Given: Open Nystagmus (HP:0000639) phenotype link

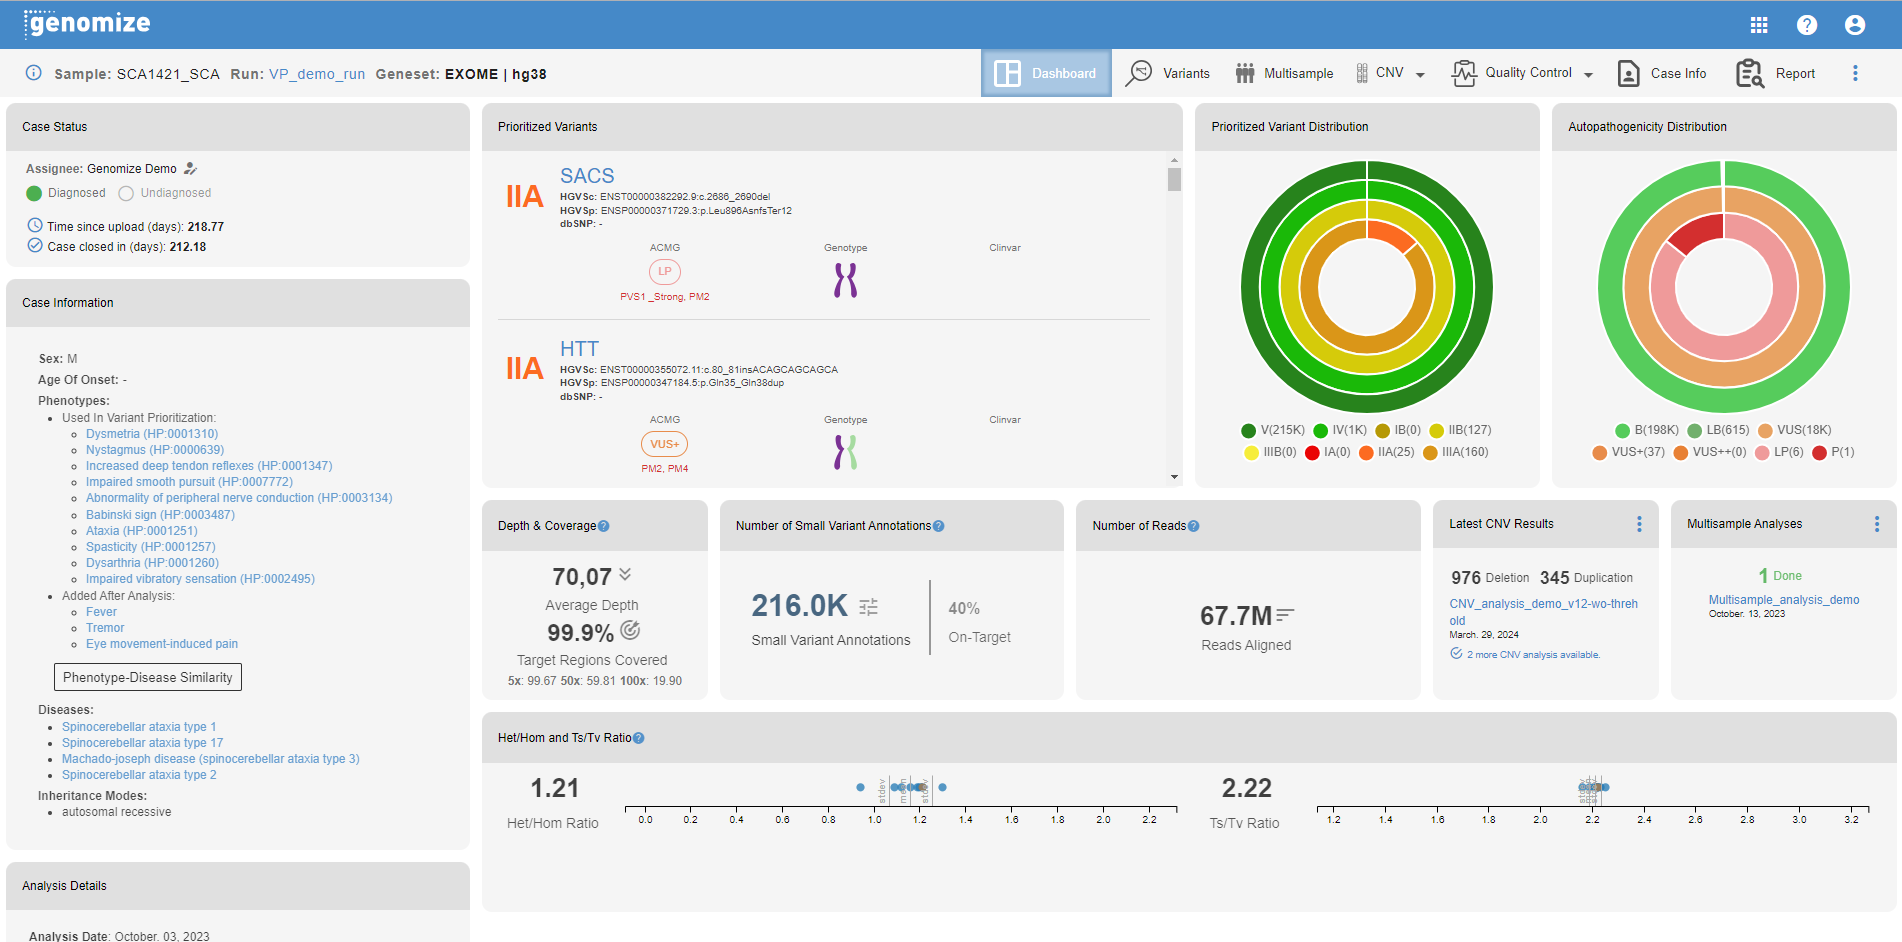Looking at the screenshot, I should click(155, 450).
